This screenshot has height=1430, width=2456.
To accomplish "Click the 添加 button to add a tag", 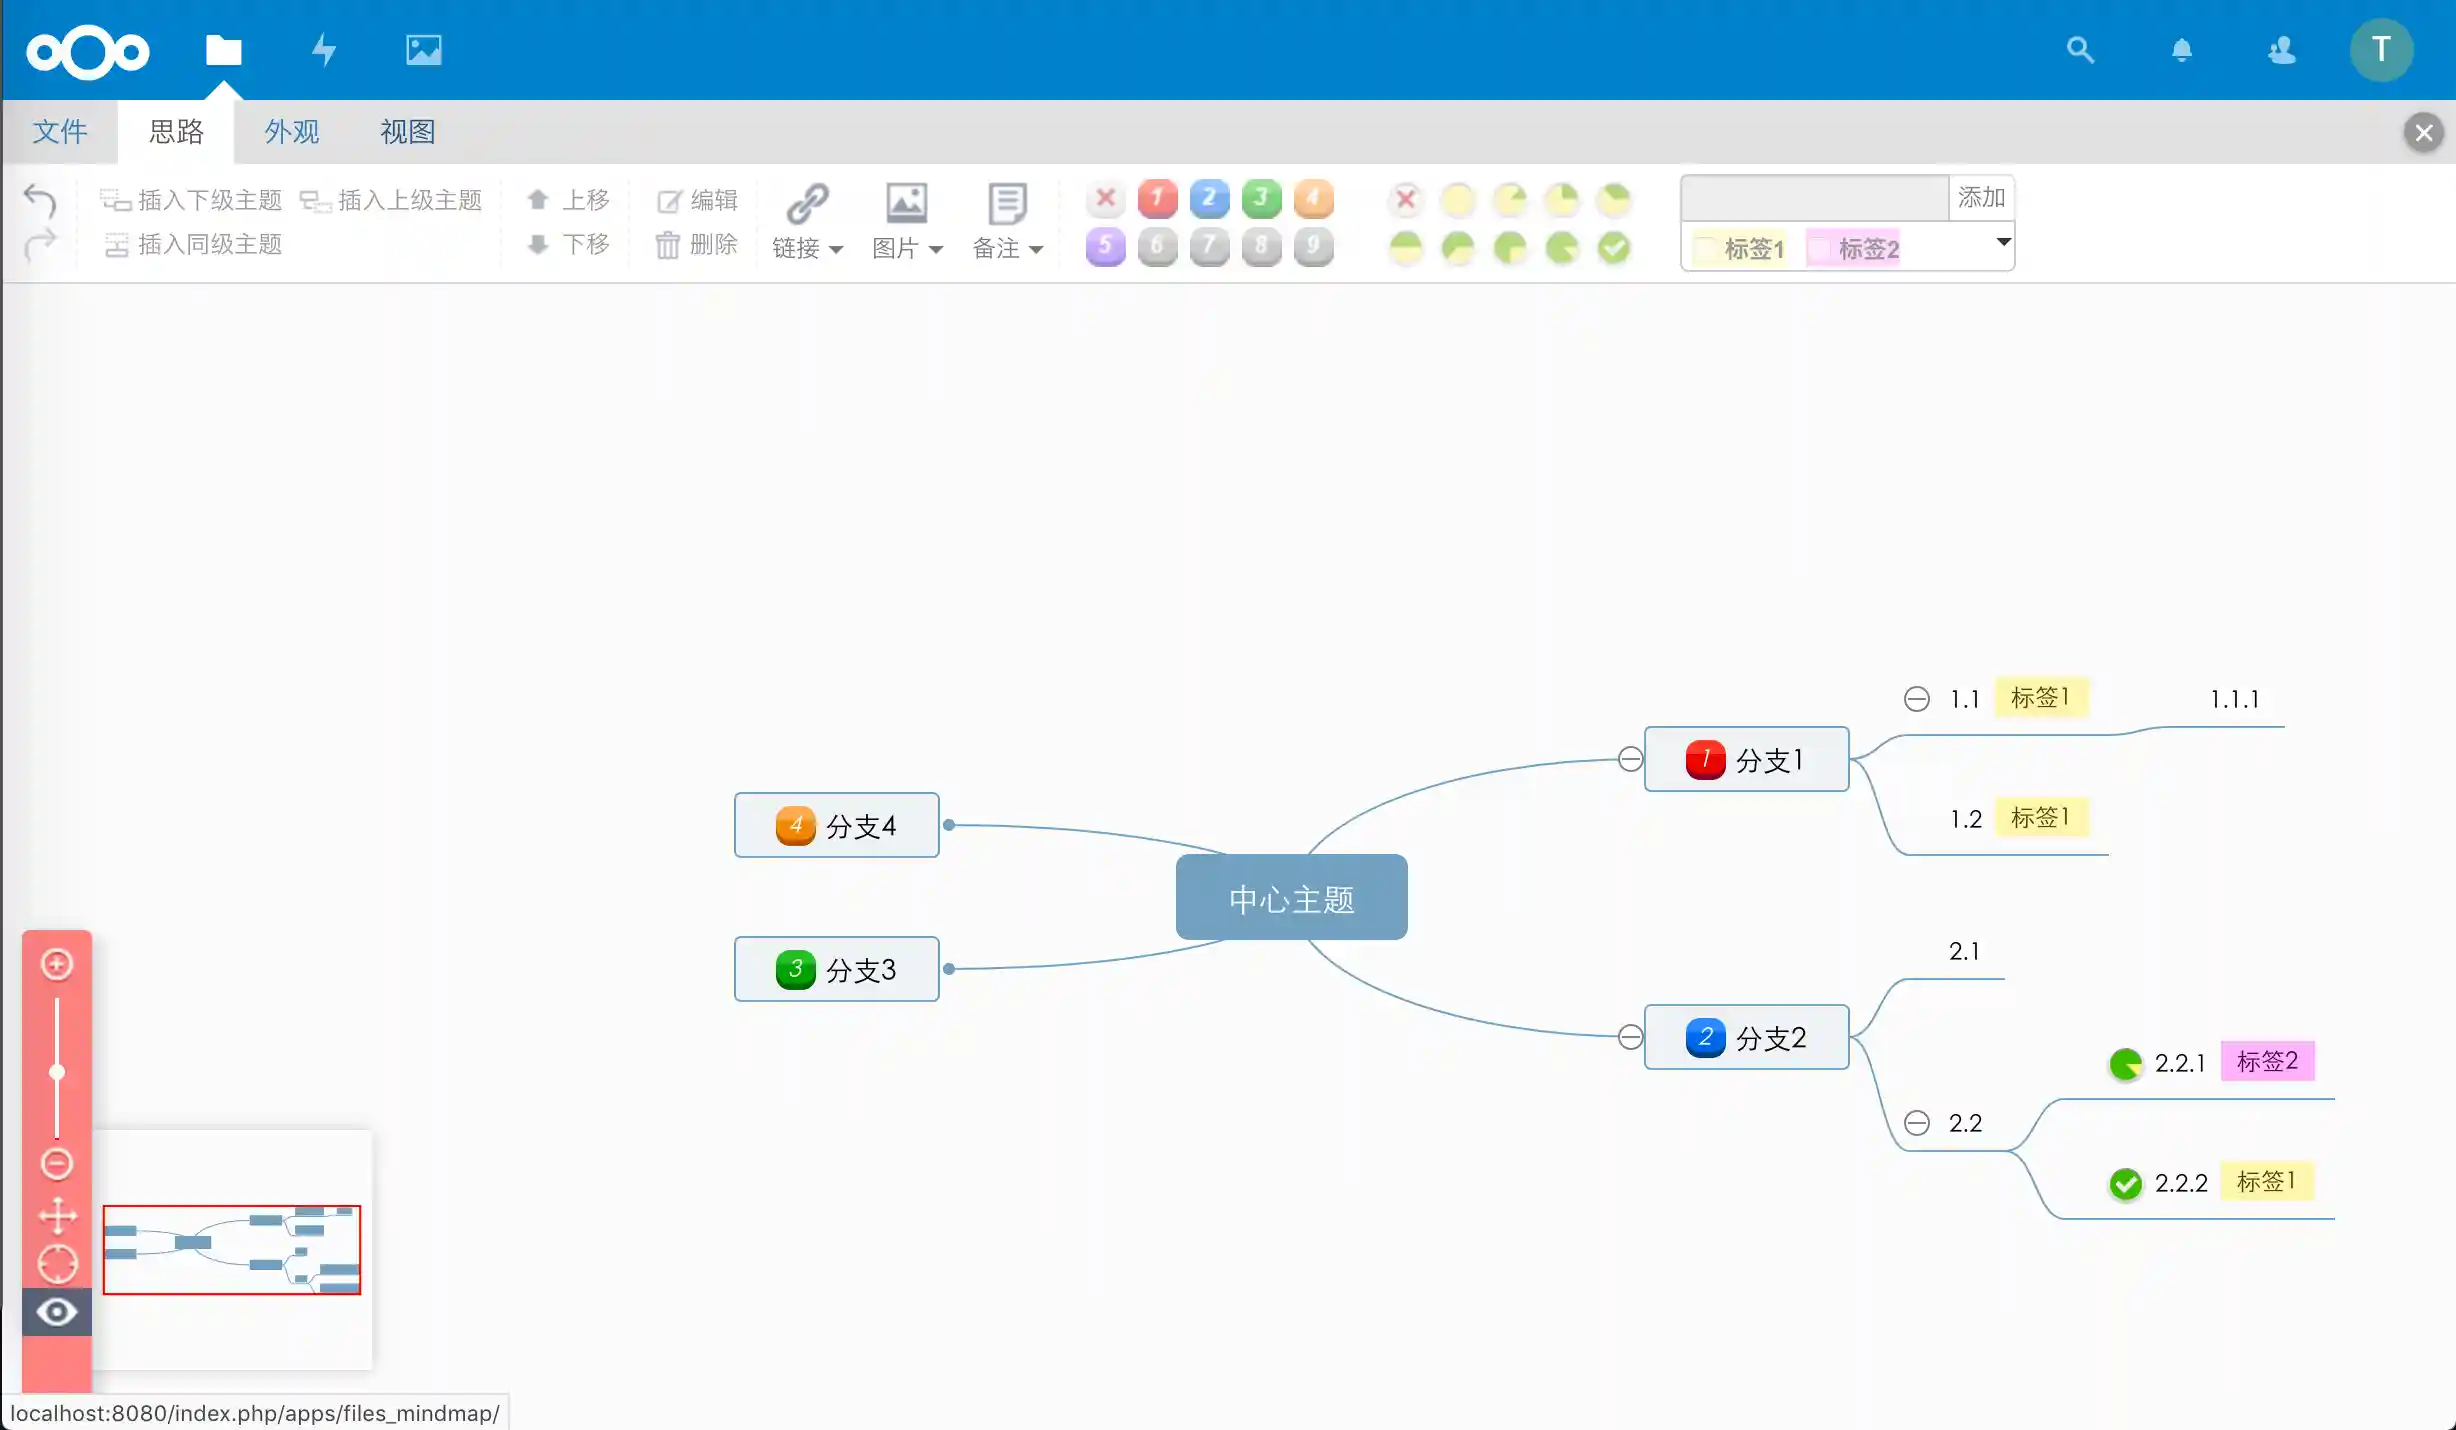I will pos(1980,198).
